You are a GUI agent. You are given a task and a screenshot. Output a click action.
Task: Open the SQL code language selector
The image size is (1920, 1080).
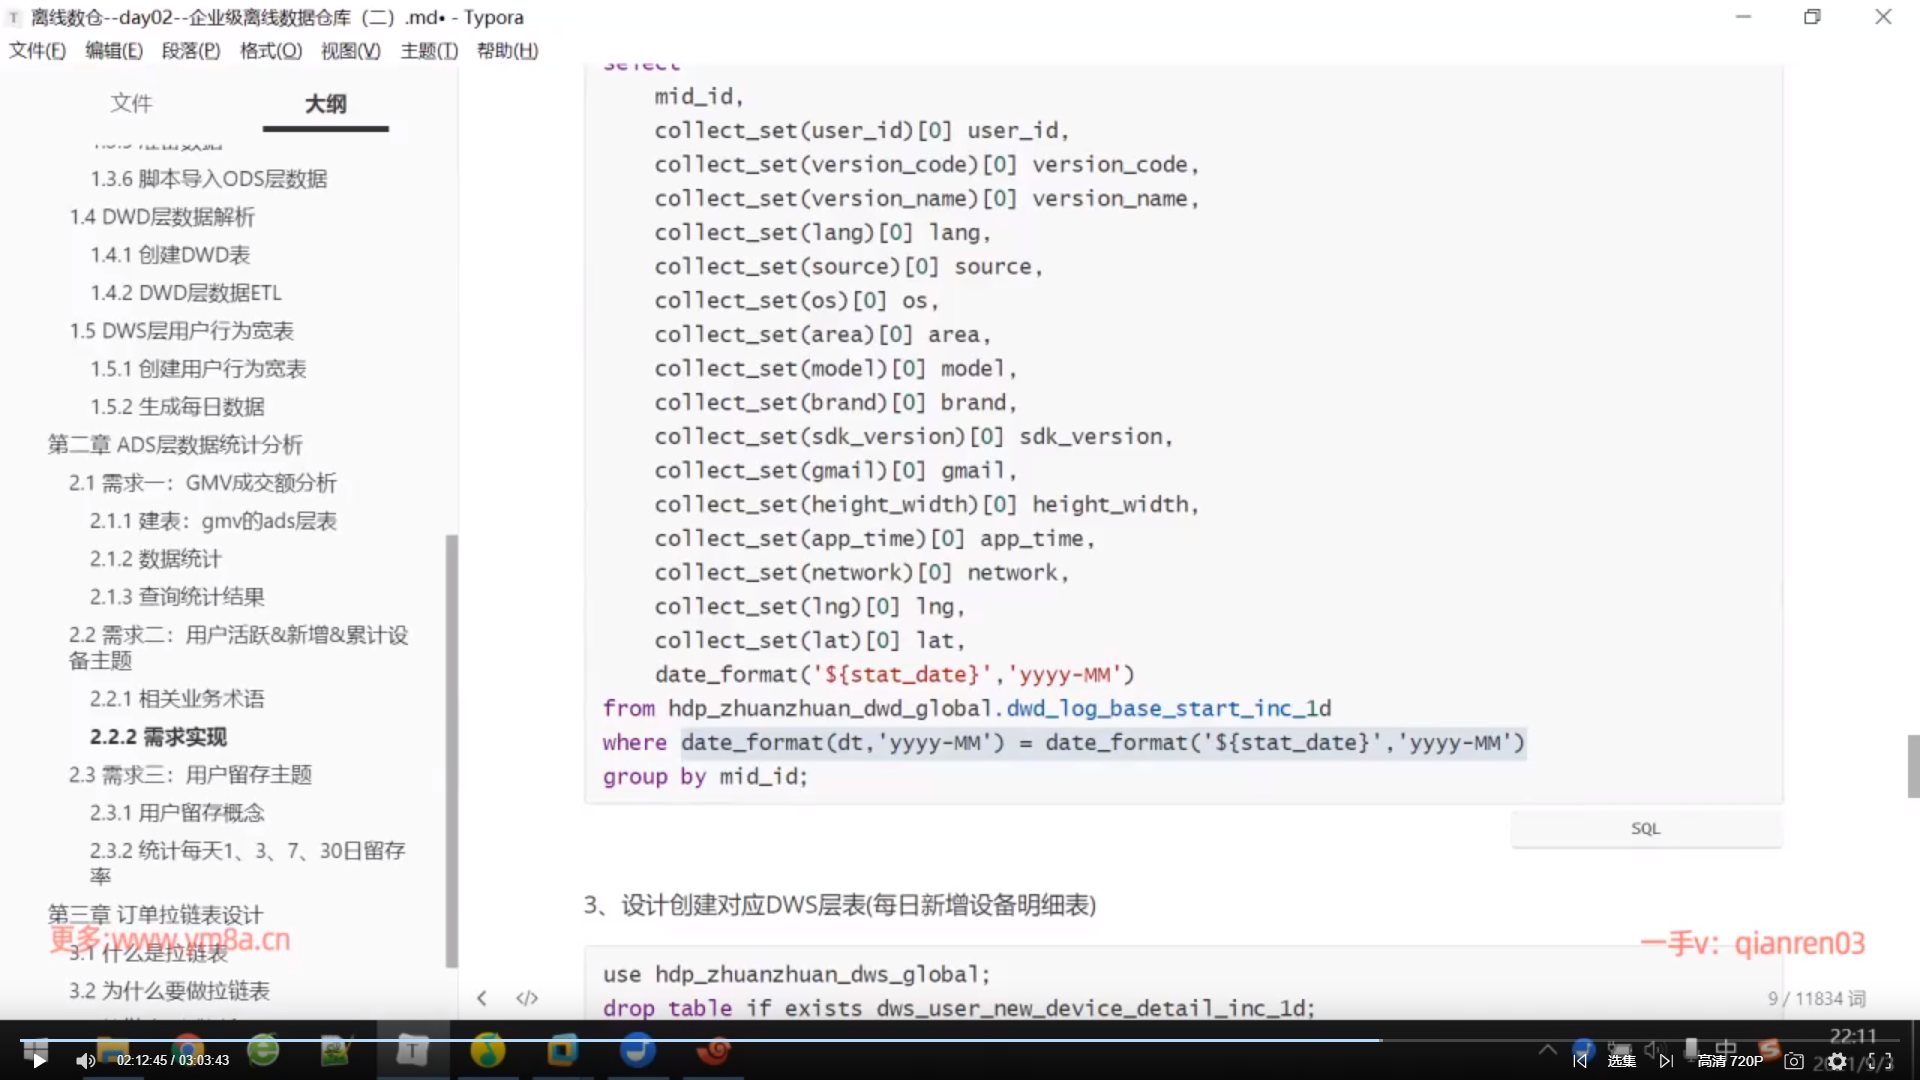tap(1645, 829)
